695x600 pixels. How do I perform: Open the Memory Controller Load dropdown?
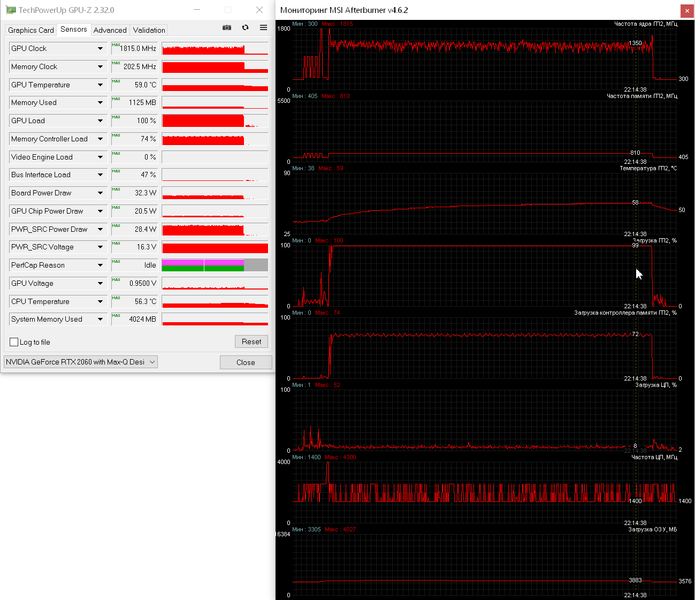click(x=100, y=139)
